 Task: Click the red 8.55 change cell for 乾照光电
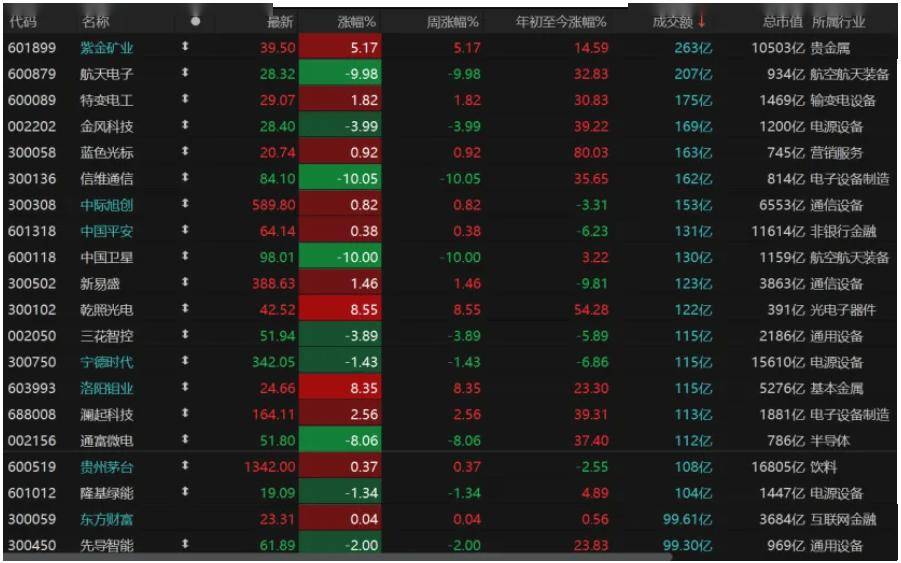click(x=340, y=310)
